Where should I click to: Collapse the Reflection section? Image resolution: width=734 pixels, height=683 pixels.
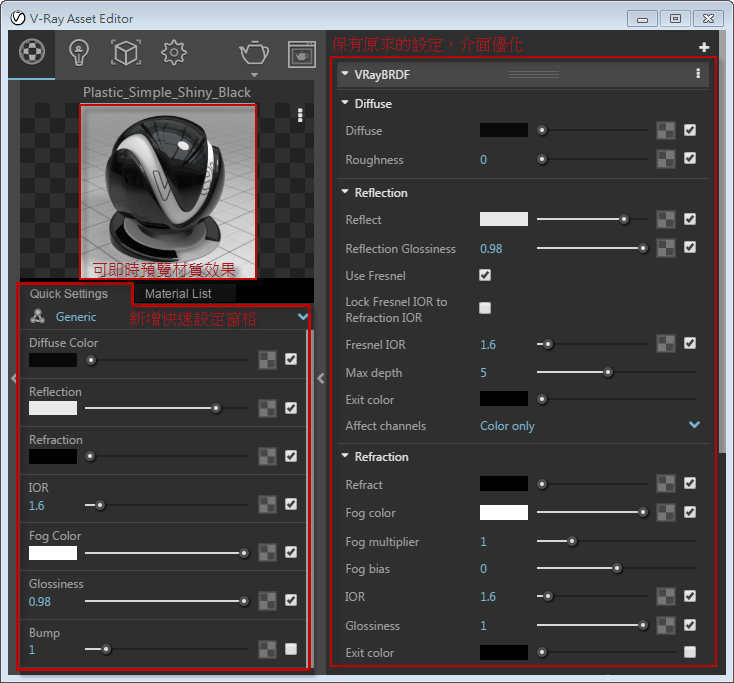tap(345, 191)
